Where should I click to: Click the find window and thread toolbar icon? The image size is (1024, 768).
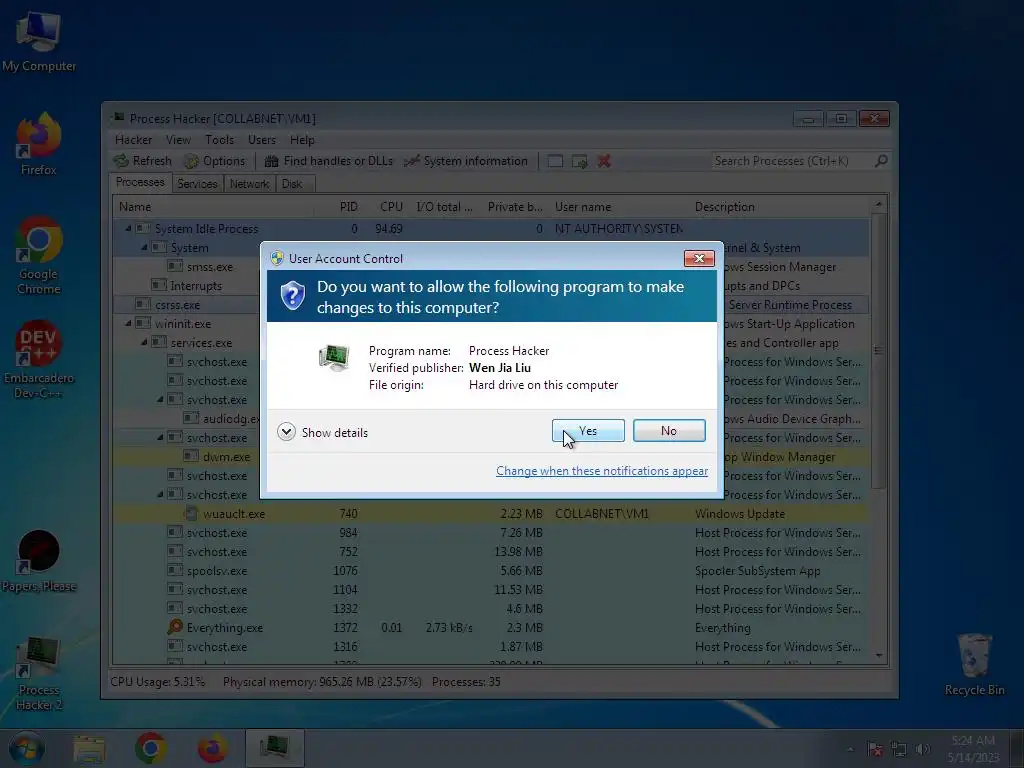coord(579,161)
